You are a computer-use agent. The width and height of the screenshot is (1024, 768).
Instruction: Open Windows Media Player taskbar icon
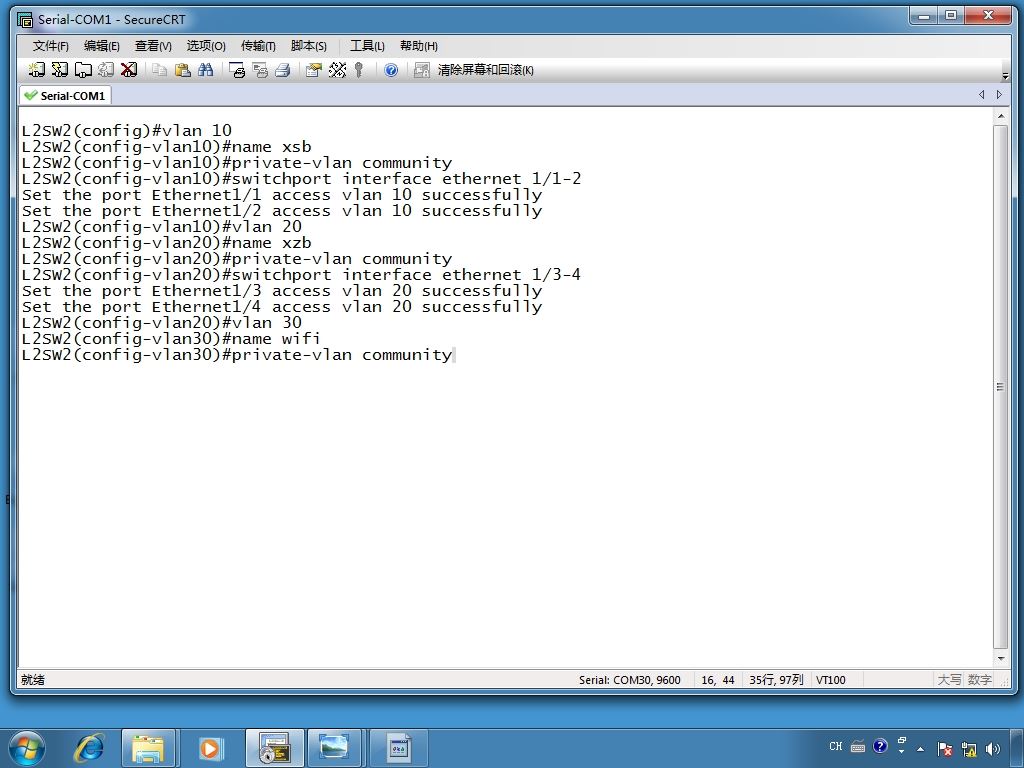point(210,748)
